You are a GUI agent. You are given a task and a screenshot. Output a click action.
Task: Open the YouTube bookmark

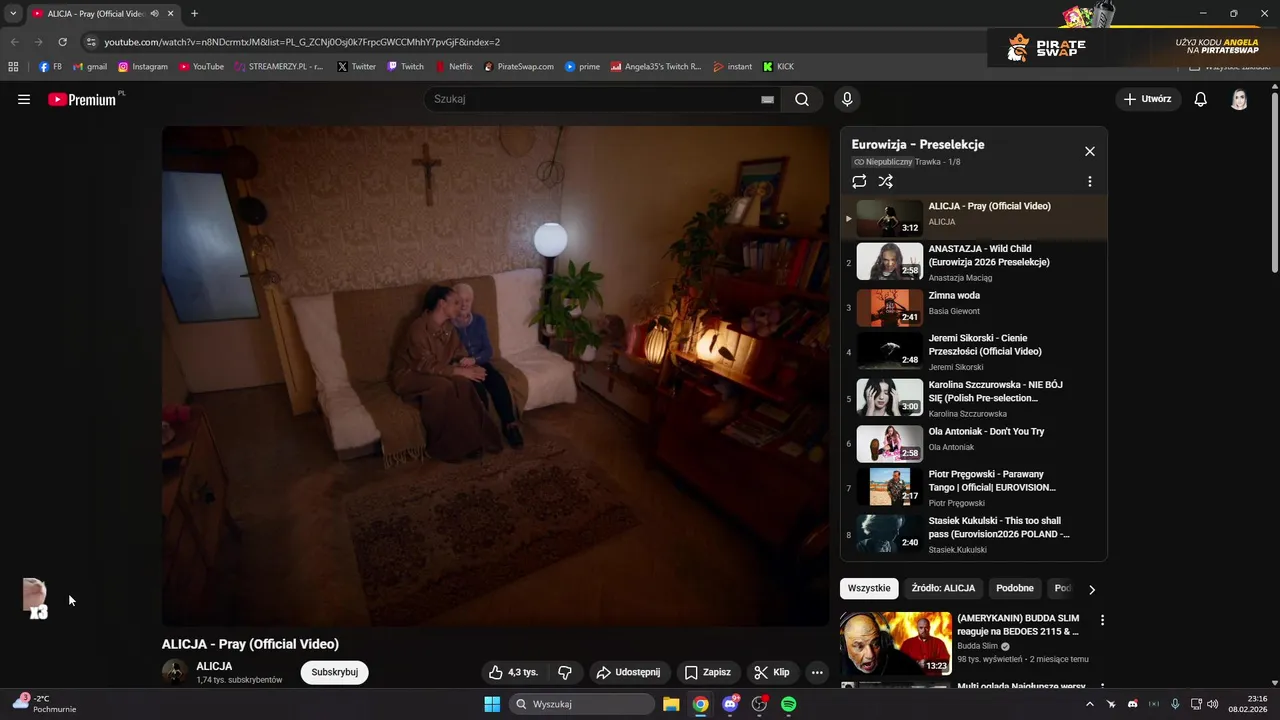201,67
